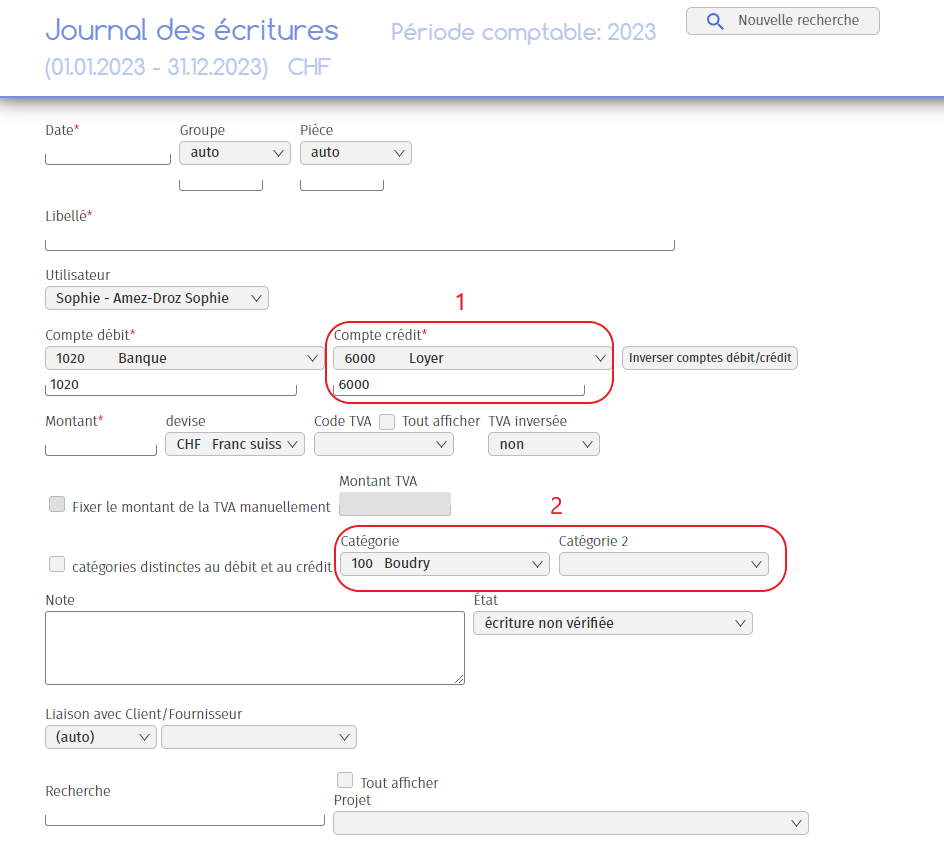Open the Pièce auto dropdown

coord(355,153)
